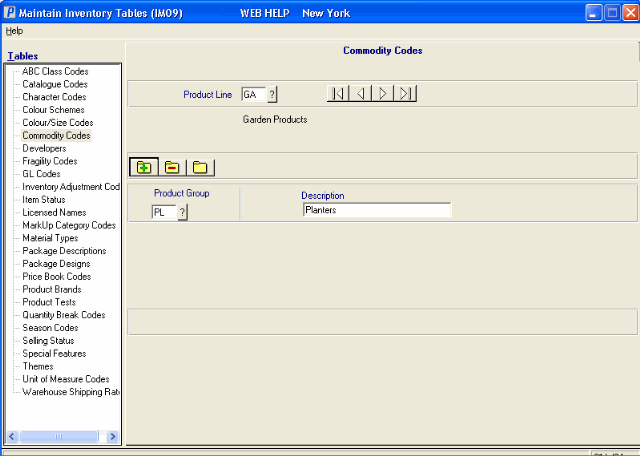Viewport: 640px width, 456px height.
Task: Choose Season Codes table
Action: [x=50, y=328]
